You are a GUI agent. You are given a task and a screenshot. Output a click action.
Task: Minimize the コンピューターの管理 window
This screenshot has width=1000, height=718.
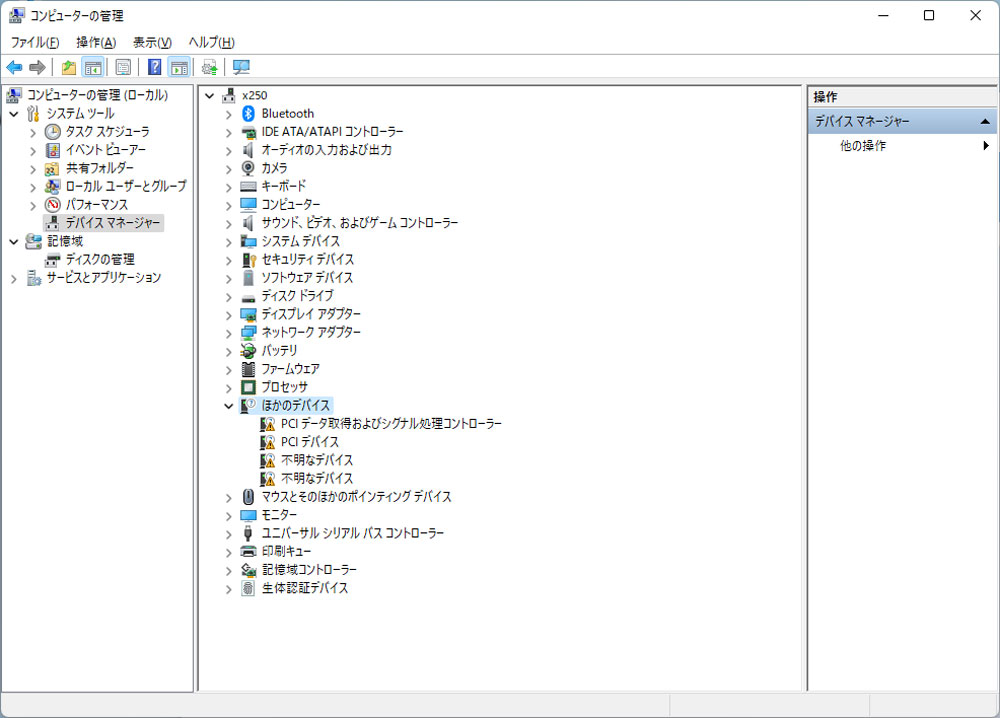pyautogui.click(x=883, y=15)
